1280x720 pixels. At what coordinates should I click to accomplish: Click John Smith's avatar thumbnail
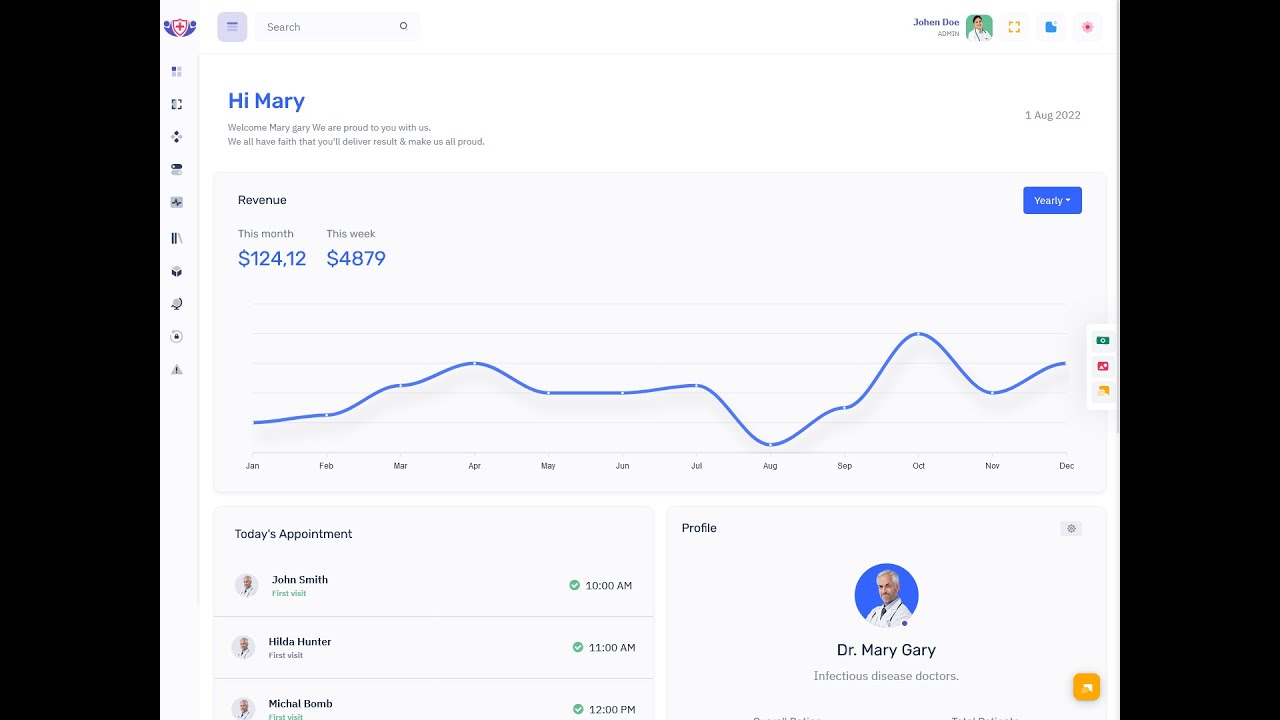pyautogui.click(x=246, y=585)
